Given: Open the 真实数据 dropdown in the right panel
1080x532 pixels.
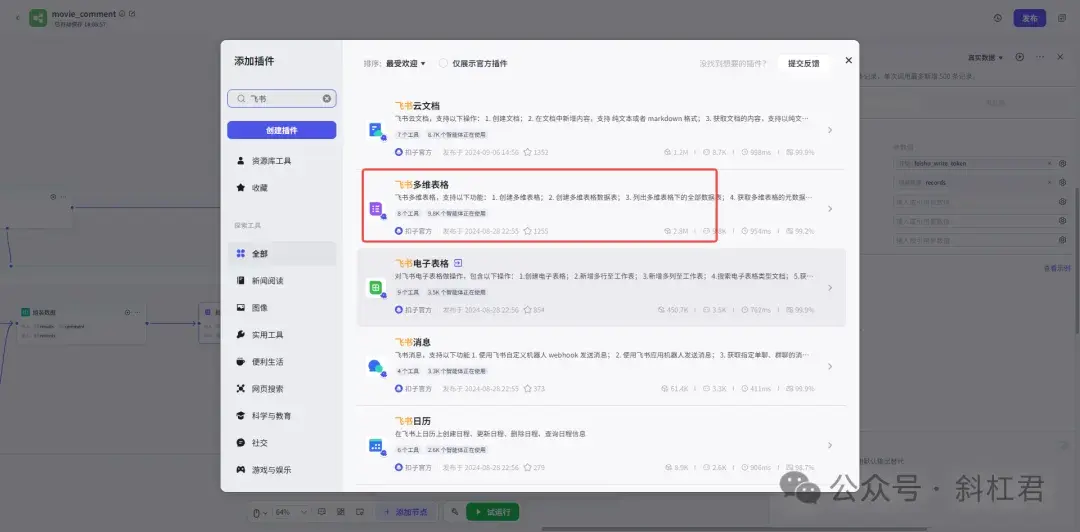Looking at the screenshot, I should (x=986, y=57).
